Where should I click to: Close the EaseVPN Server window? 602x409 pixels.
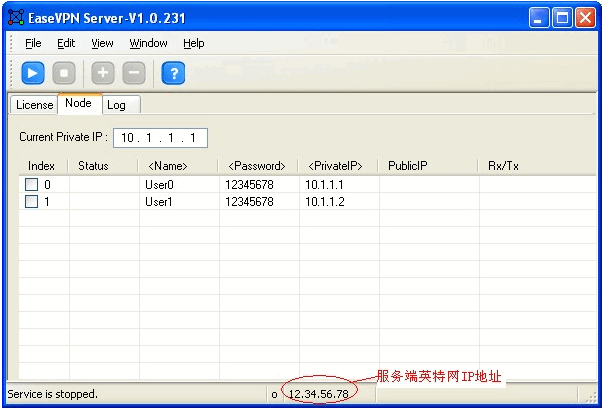click(585, 18)
